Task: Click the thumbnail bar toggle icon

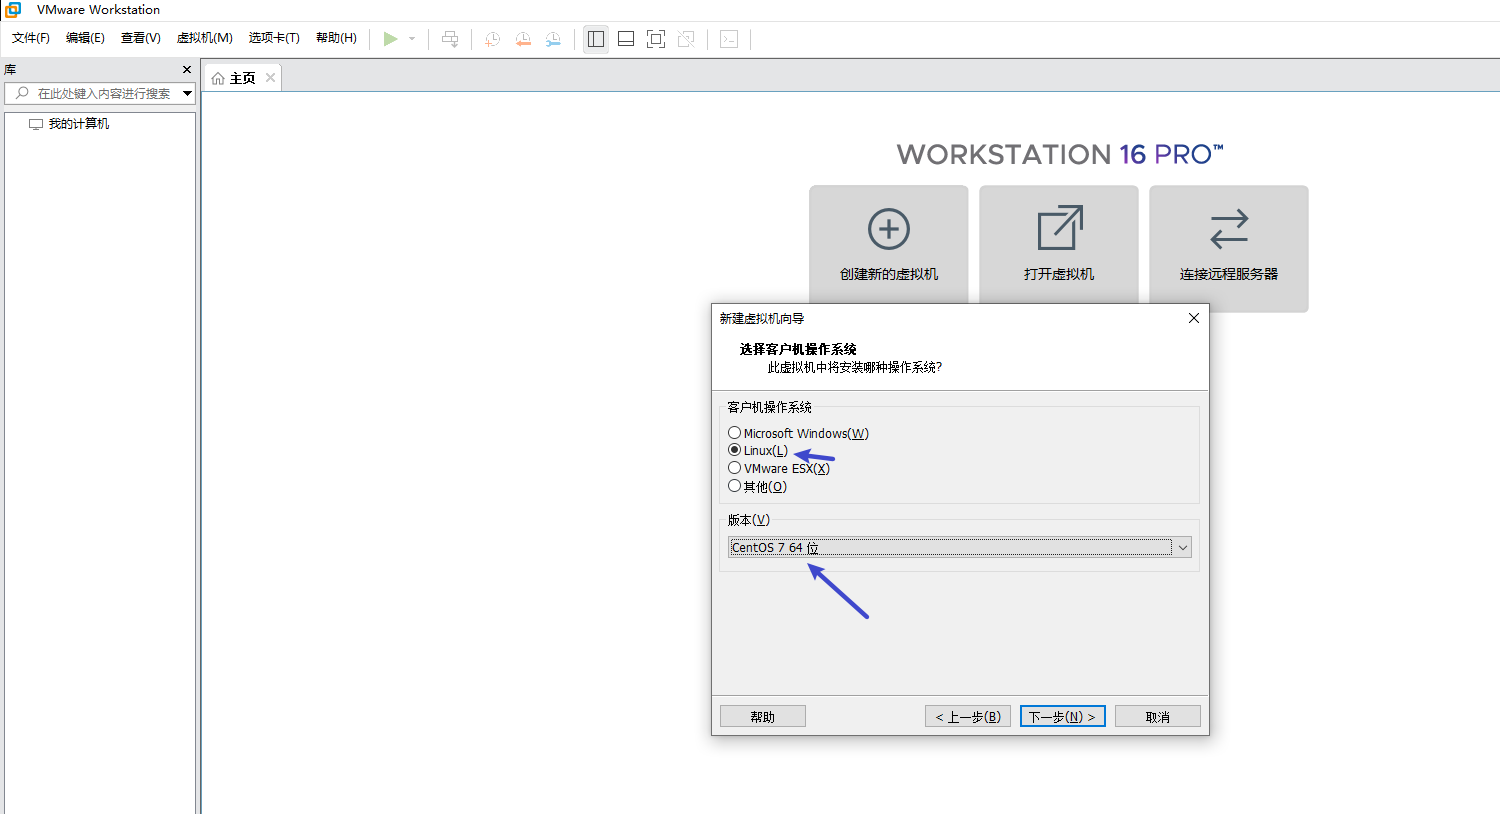Action: click(x=626, y=39)
